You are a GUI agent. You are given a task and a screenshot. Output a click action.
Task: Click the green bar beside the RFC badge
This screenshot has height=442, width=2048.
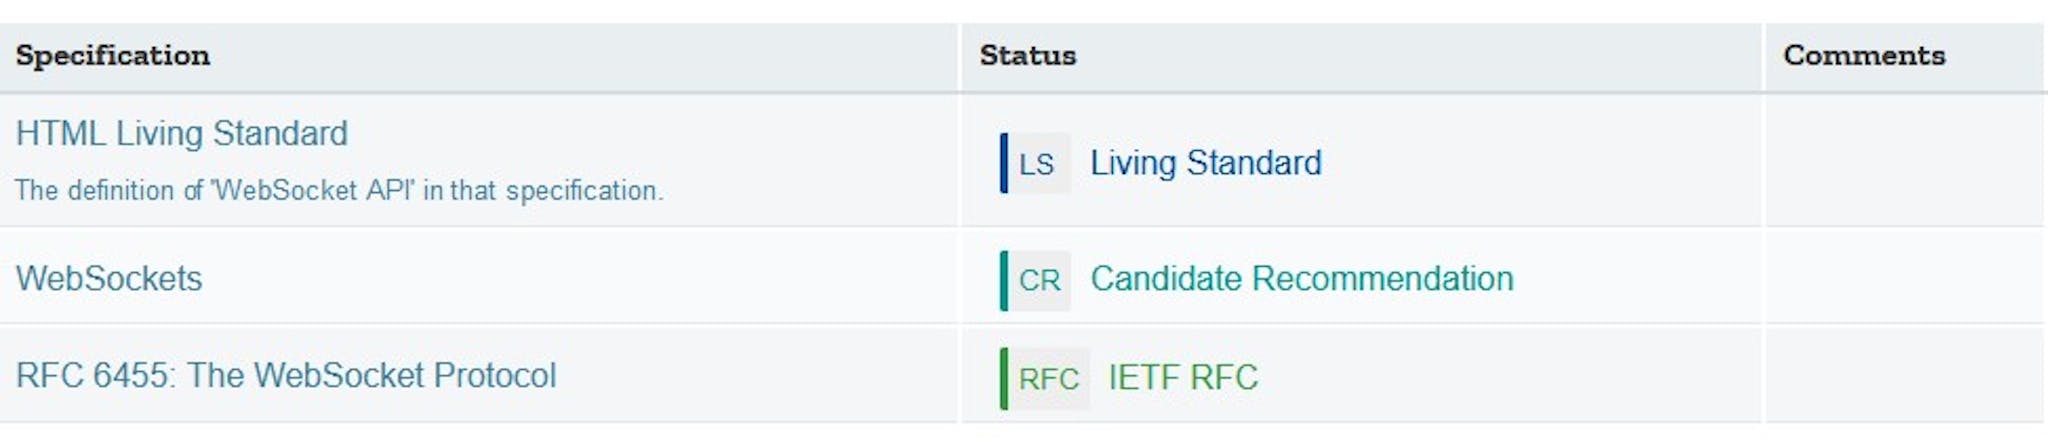pyautogui.click(x=1004, y=378)
